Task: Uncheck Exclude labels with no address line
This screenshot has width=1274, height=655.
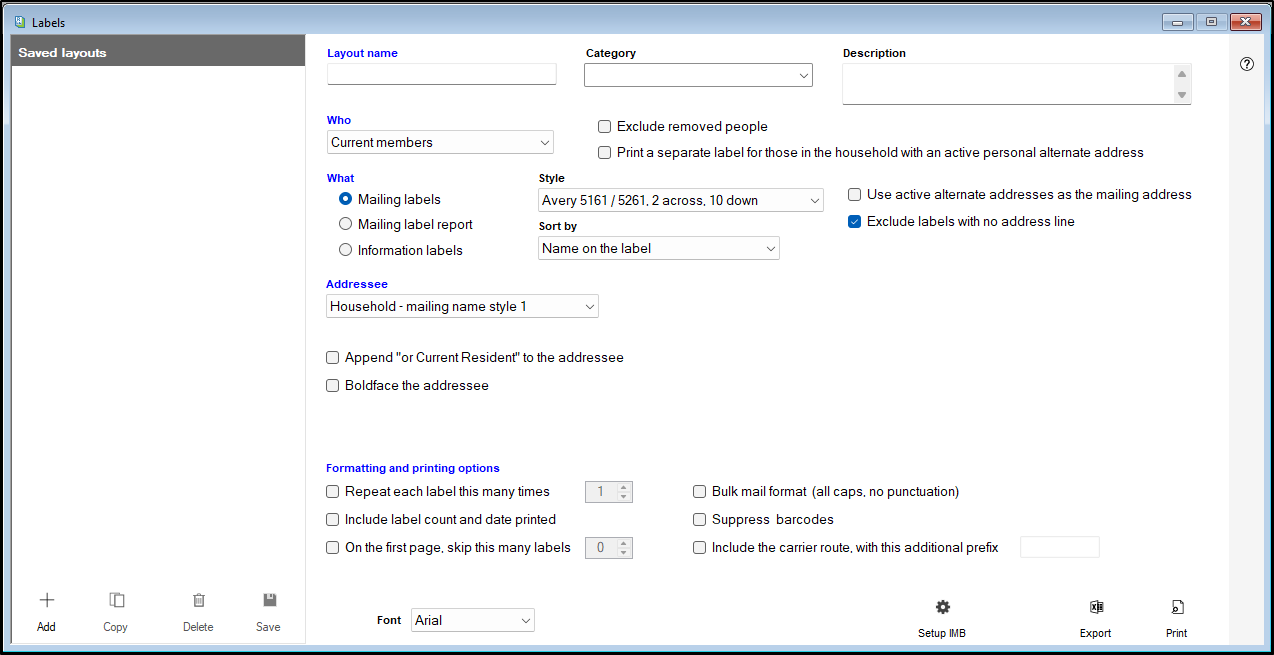Action: tap(855, 222)
